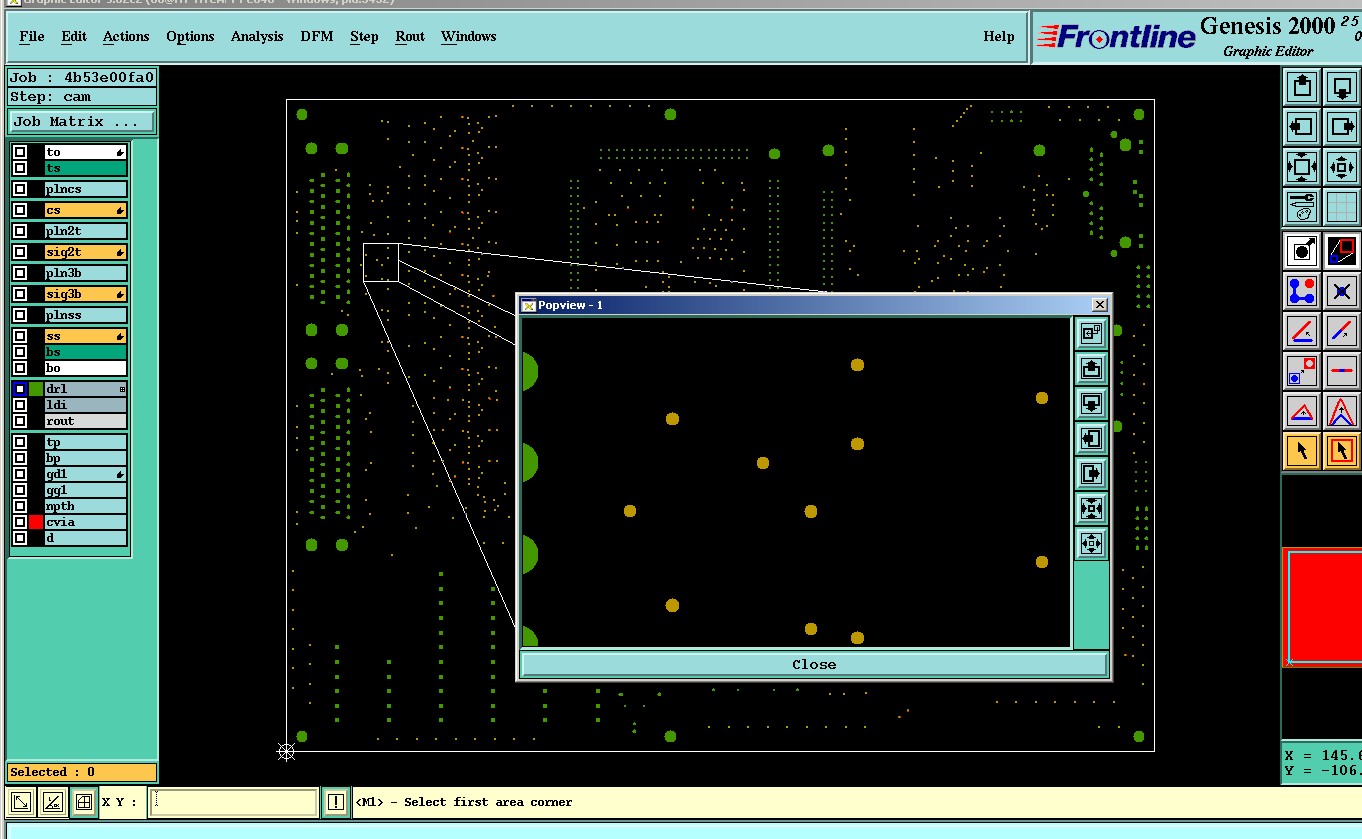Click the Selected : 0 status label
The height and width of the screenshot is (839, 1362).
tap(82, 772)
